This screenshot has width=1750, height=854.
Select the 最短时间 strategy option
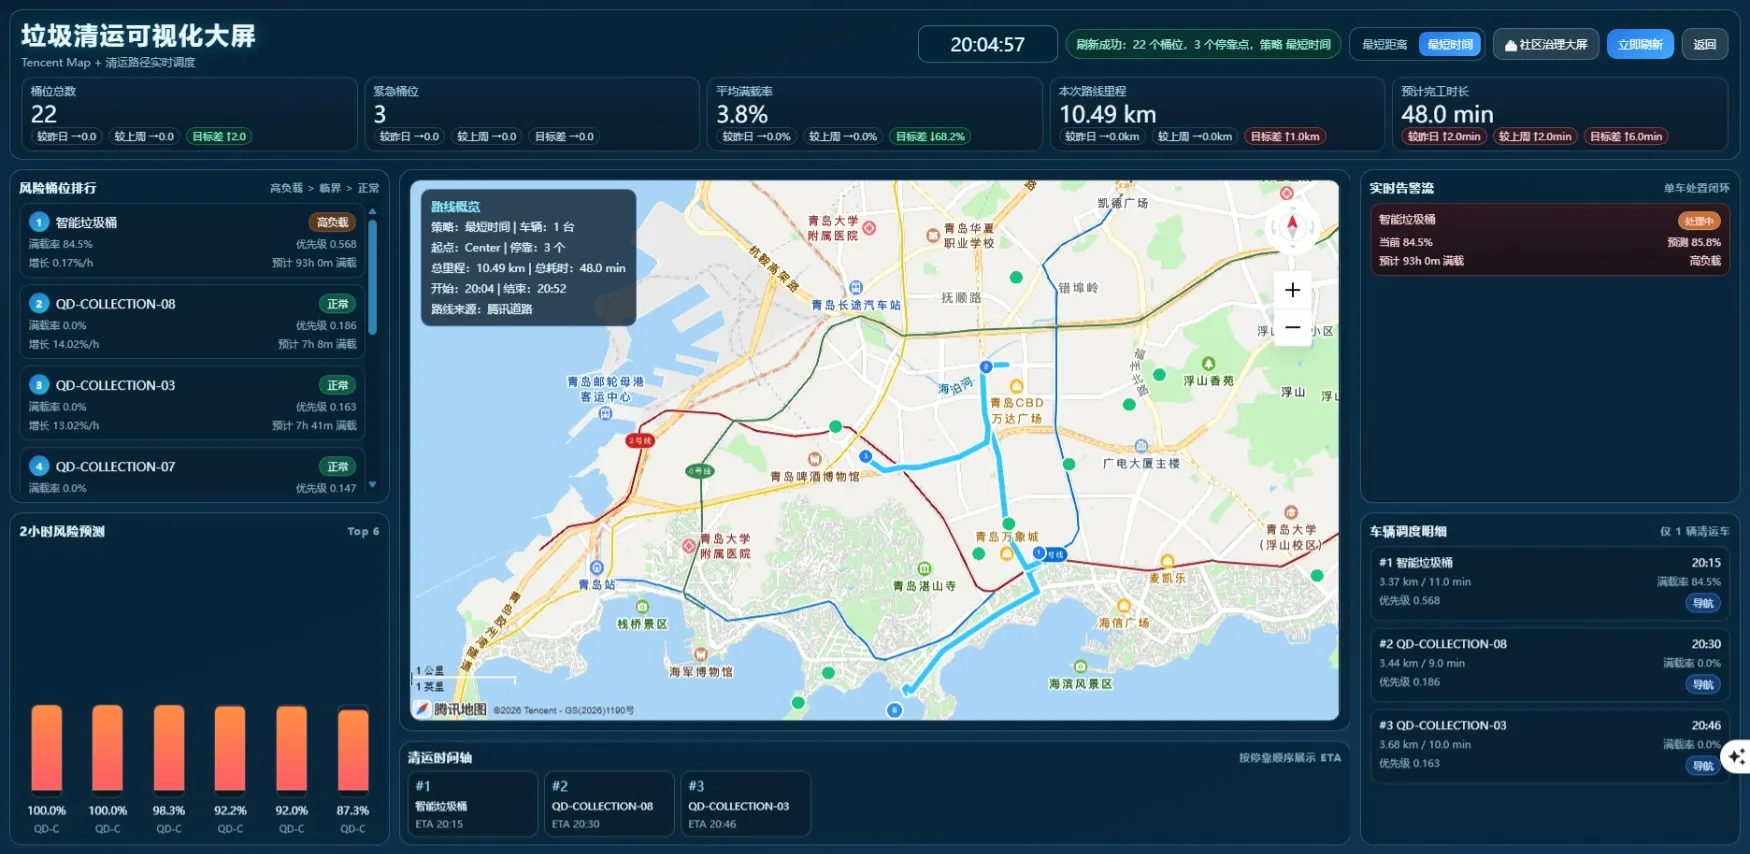[x=1450, y=45]
